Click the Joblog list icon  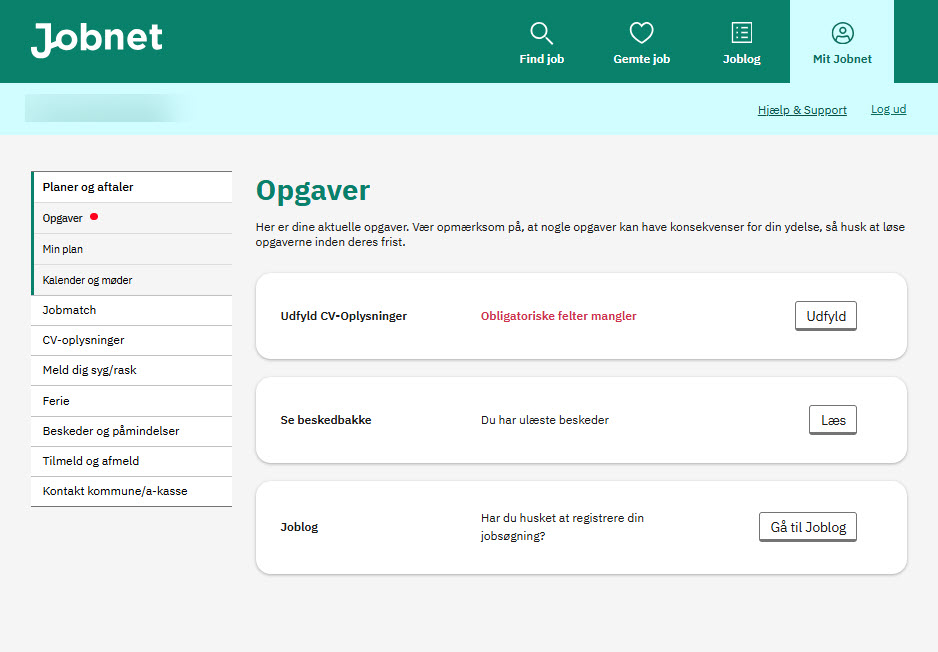[742, 33]
